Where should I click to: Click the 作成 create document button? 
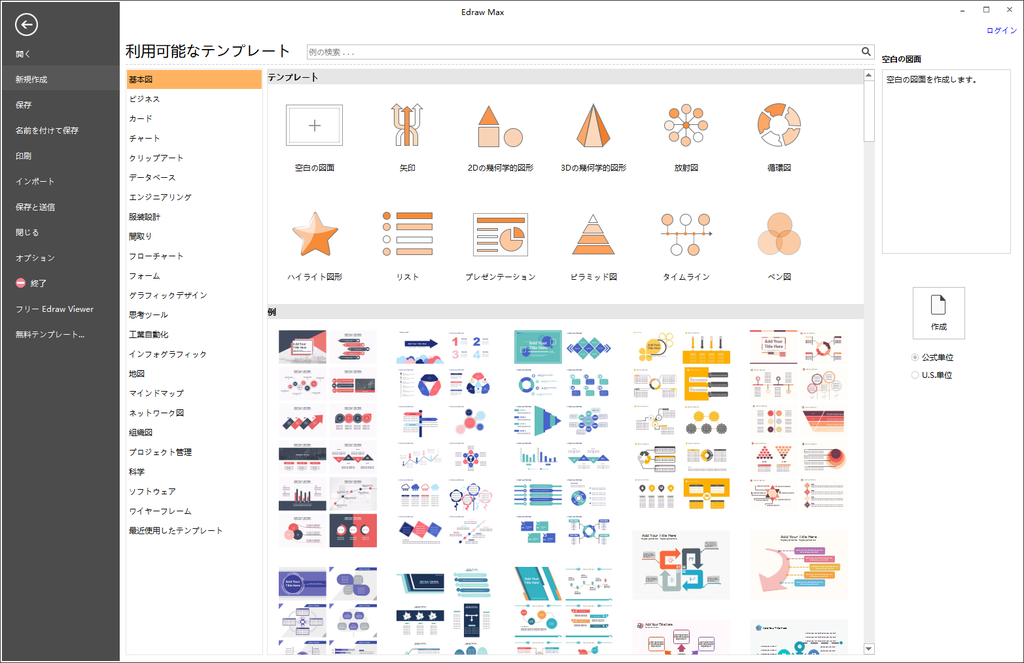click(938, 313)
